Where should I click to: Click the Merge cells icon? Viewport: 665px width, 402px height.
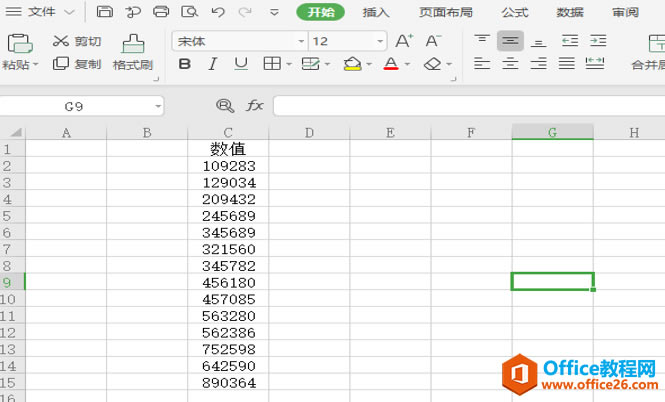coord(657,43)
